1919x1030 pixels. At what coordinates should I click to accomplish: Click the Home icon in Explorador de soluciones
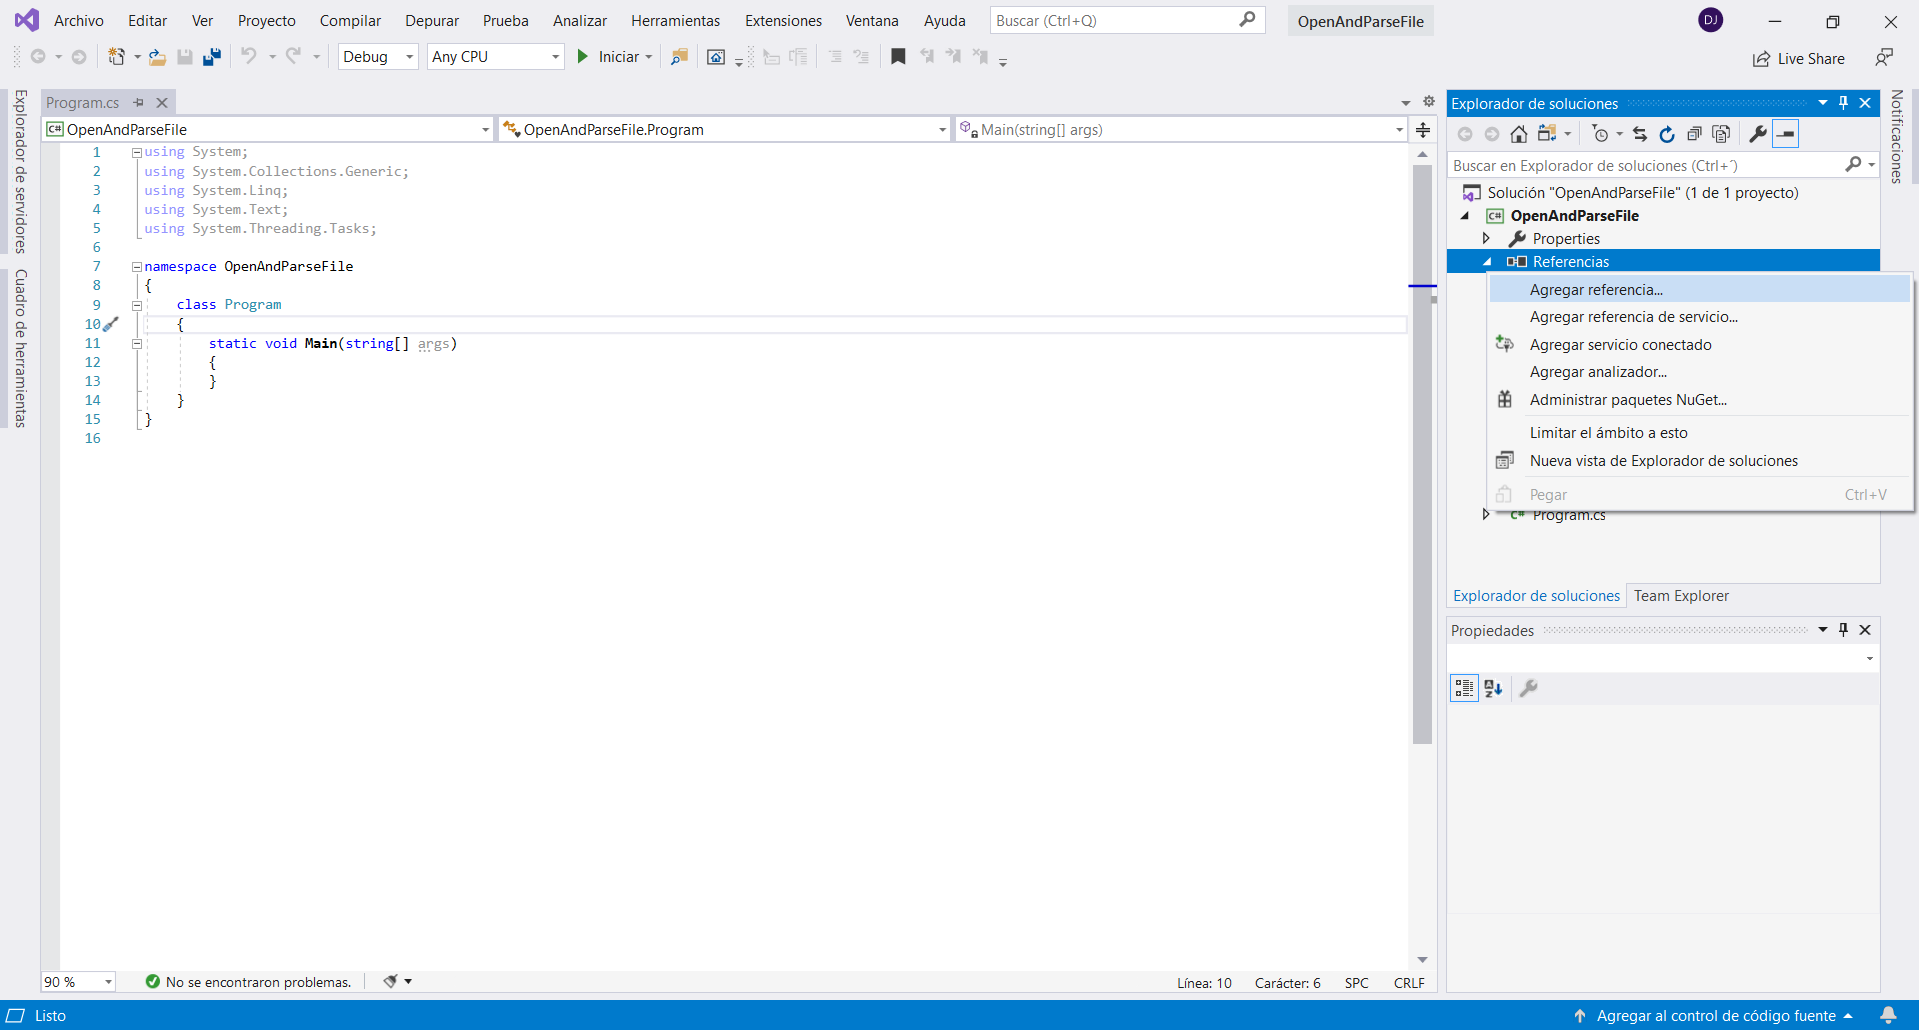click(x=1518, y=134)
